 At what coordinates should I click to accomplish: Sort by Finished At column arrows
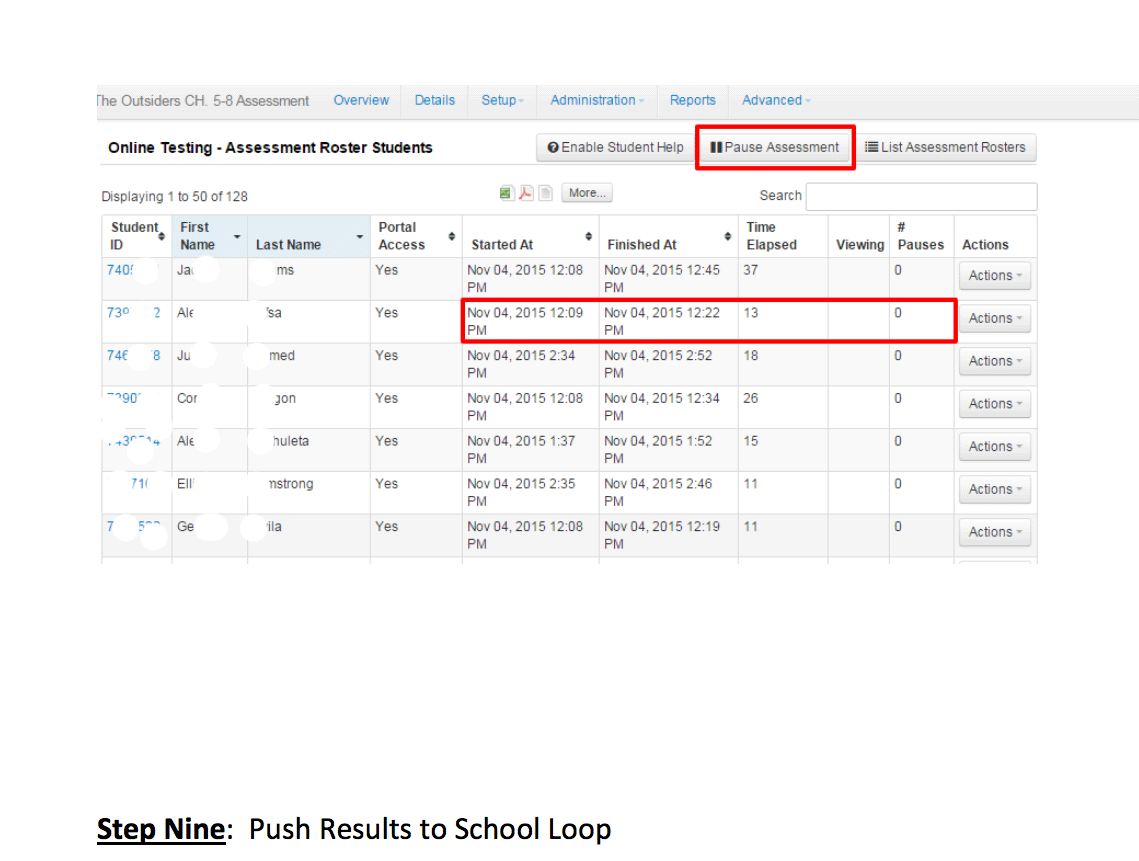point(727,236)
